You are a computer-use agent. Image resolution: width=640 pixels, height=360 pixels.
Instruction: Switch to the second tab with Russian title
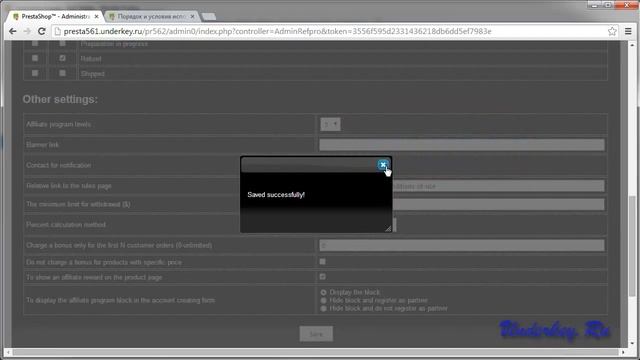151,16
